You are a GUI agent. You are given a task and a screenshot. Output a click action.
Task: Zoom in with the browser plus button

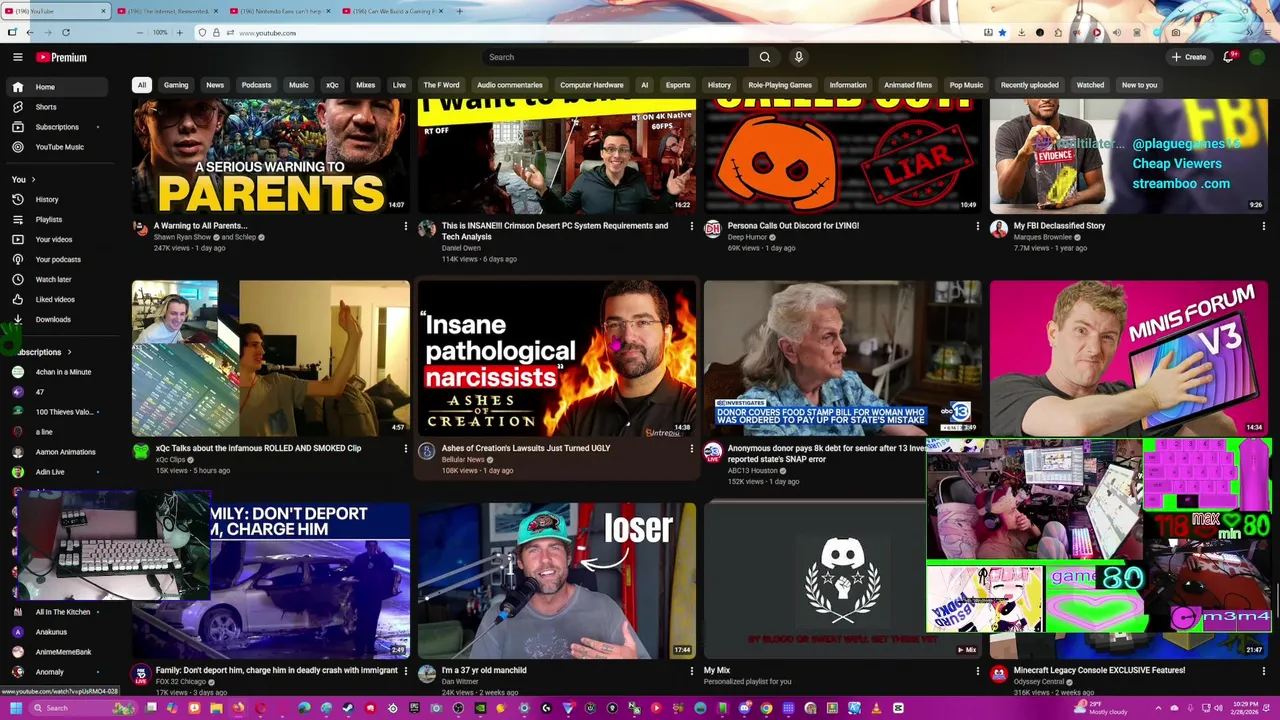(179, 33)
